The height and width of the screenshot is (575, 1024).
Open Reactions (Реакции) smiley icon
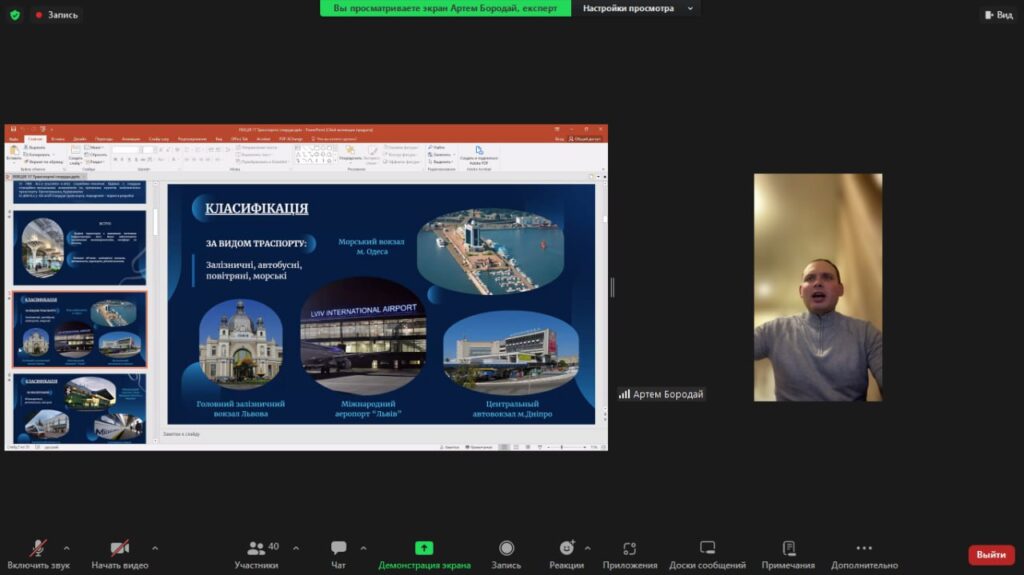(566, 548)
